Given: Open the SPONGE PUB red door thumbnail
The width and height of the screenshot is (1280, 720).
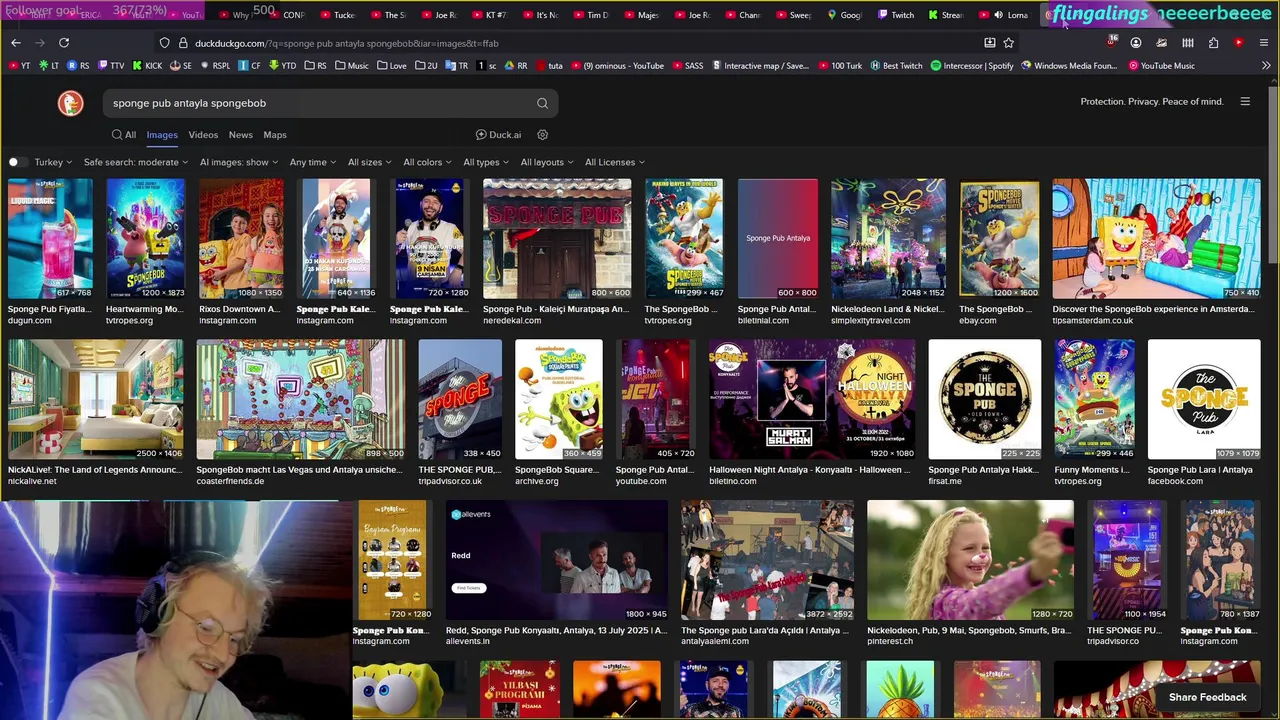Looking at the screenshot, I should 557,239.
